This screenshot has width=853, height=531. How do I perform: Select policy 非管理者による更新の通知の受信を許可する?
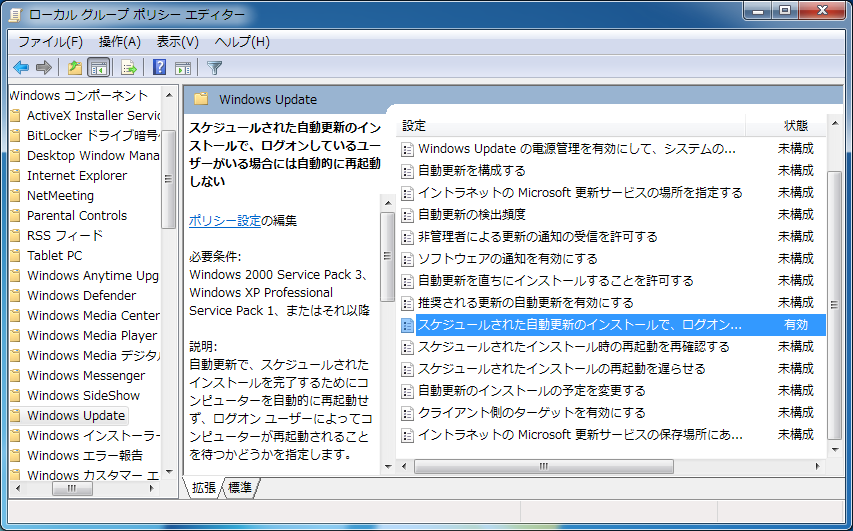(537, 237)
